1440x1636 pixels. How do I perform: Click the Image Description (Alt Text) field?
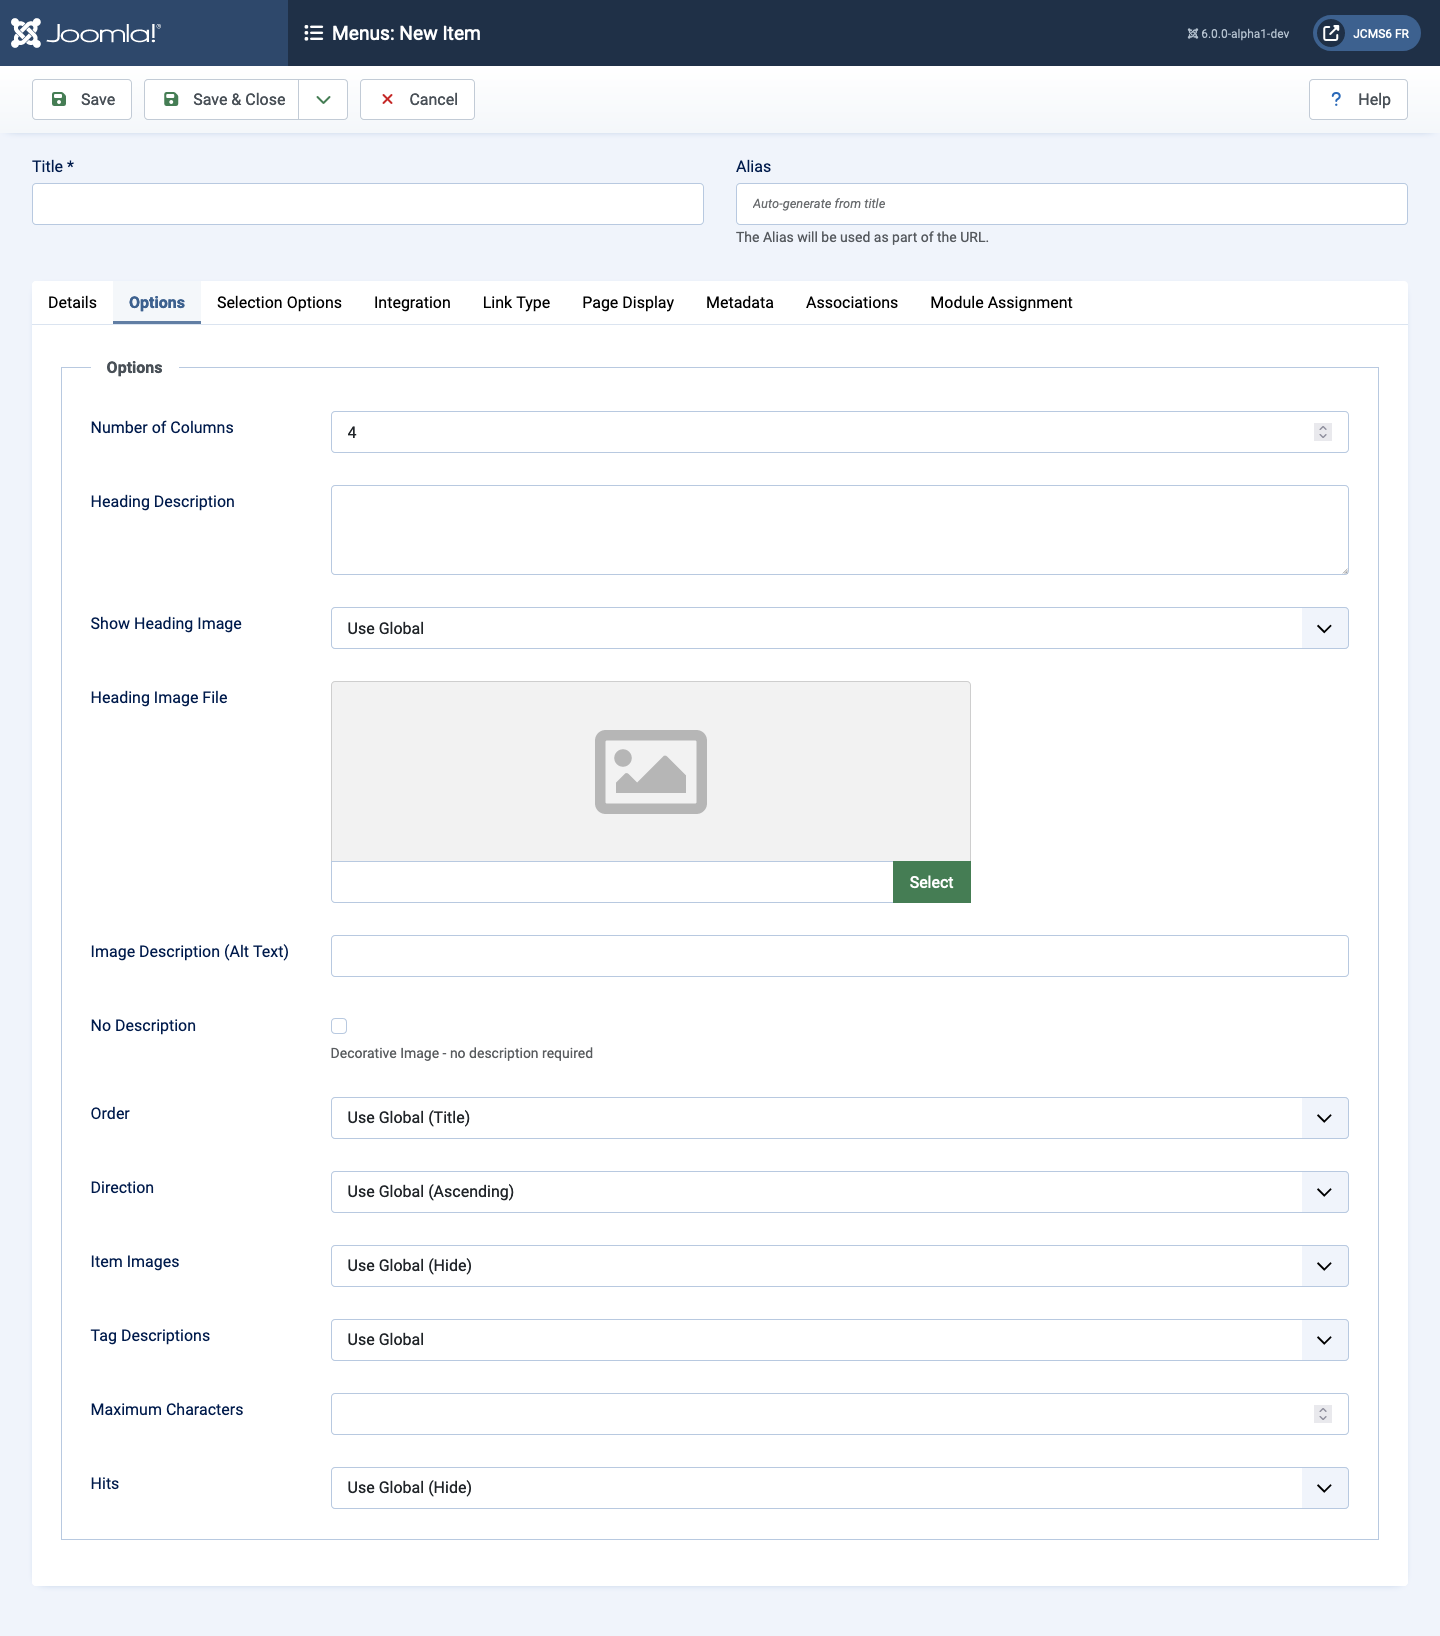(x=840, y=956)
